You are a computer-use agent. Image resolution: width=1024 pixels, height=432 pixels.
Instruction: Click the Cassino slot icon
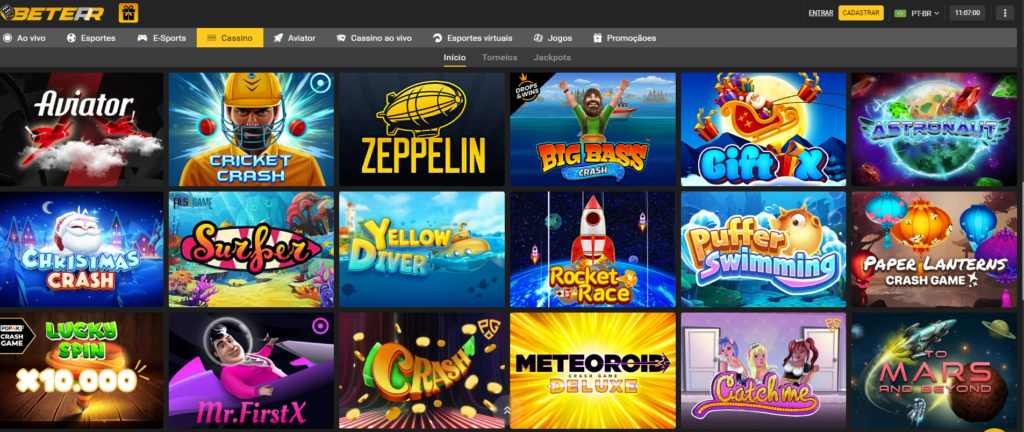pyautogui.click(x=212, y=38)
